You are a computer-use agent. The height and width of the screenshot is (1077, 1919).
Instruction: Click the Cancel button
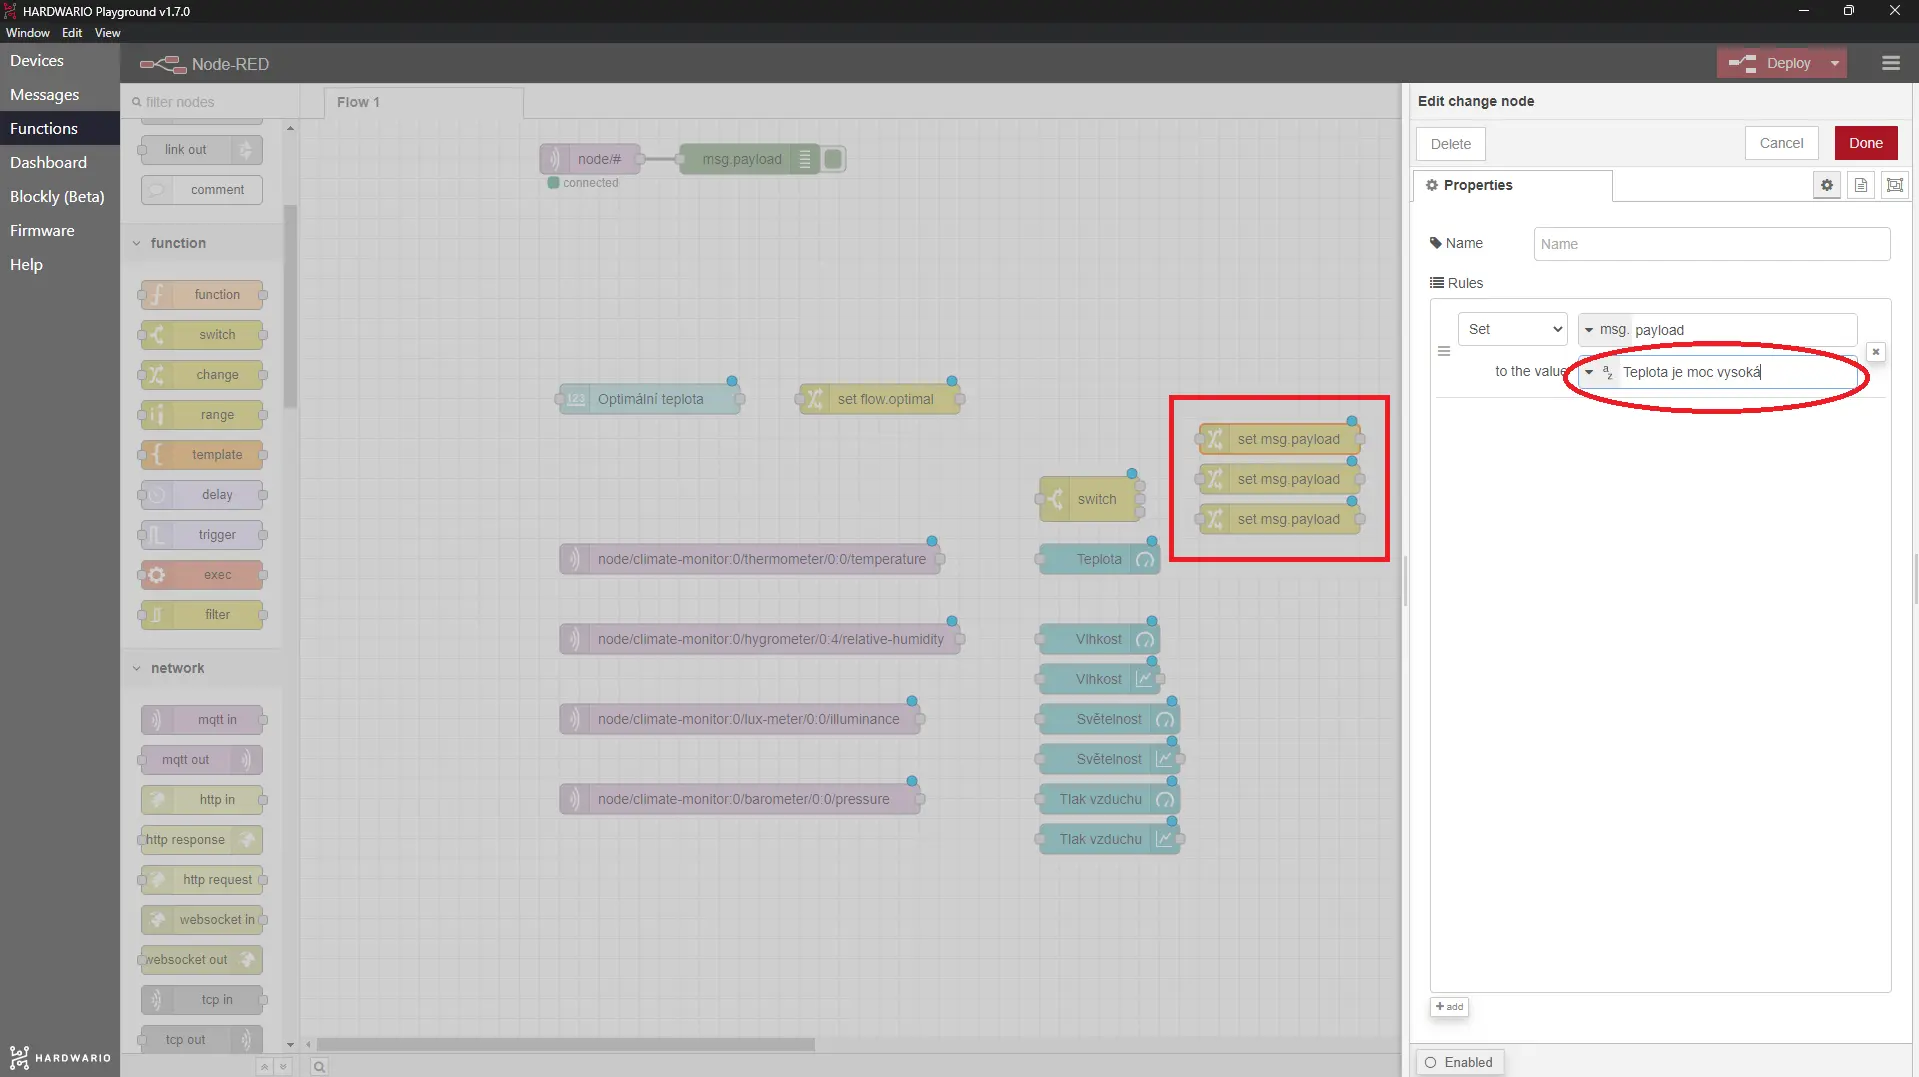(1781, 143)
